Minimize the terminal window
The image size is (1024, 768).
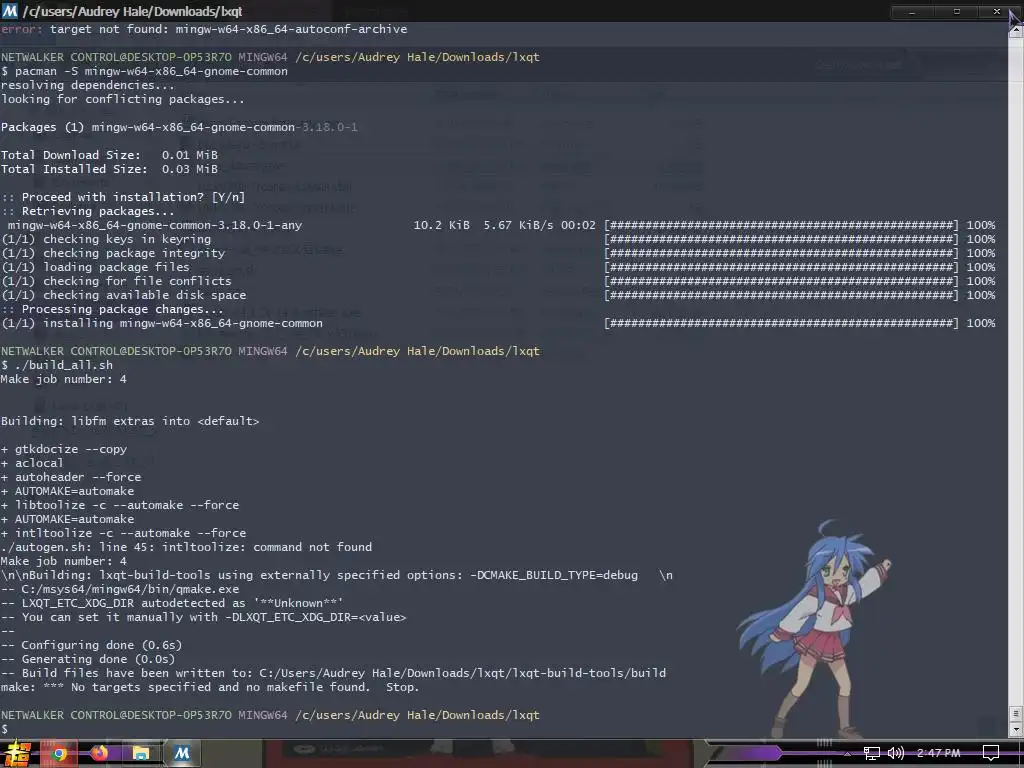(912, 12)
